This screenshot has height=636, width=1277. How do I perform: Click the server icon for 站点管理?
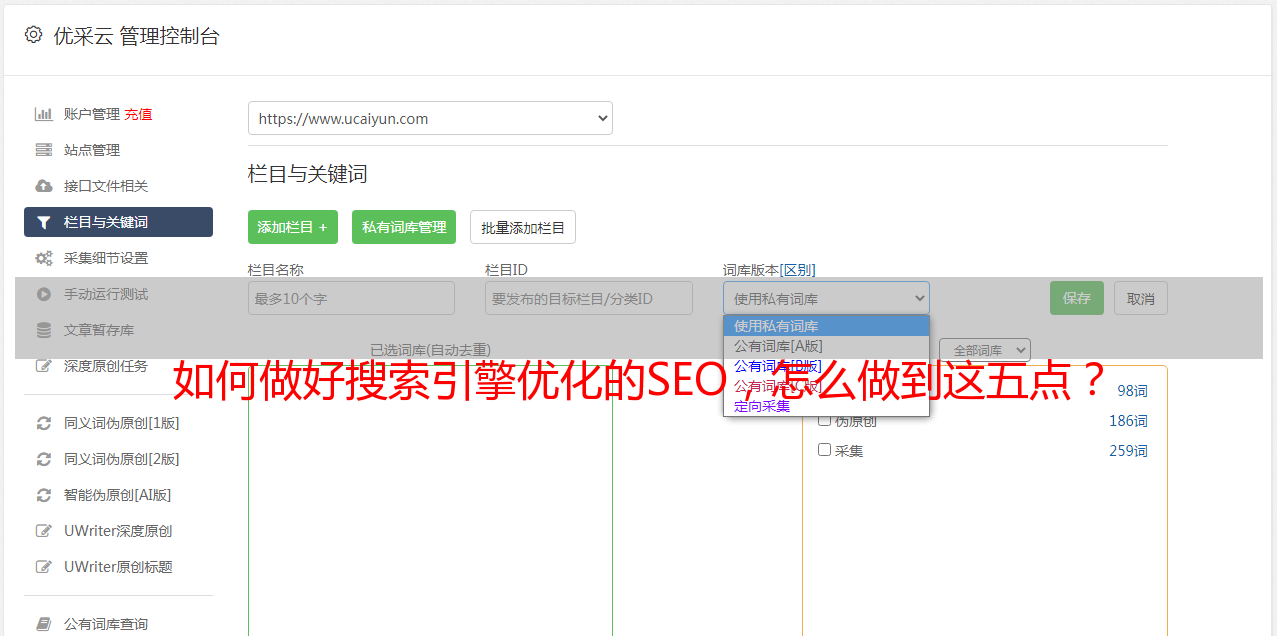click(44, 150)
